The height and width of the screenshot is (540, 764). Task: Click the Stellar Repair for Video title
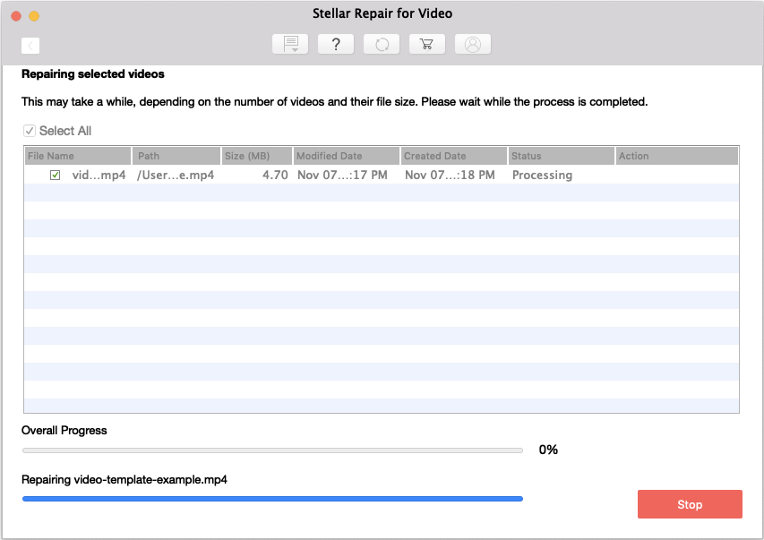tap(382, 14)
